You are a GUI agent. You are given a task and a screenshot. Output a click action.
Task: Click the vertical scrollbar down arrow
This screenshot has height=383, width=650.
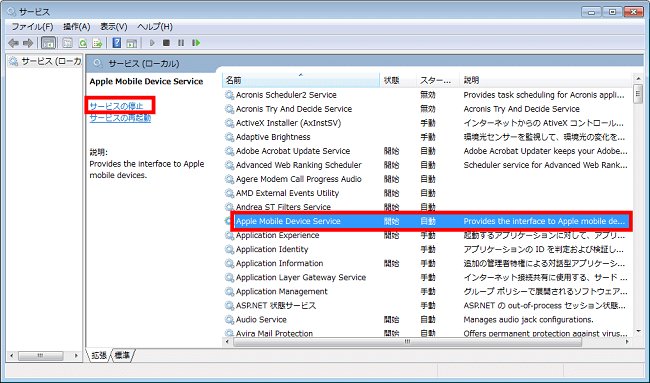[638, 331]
